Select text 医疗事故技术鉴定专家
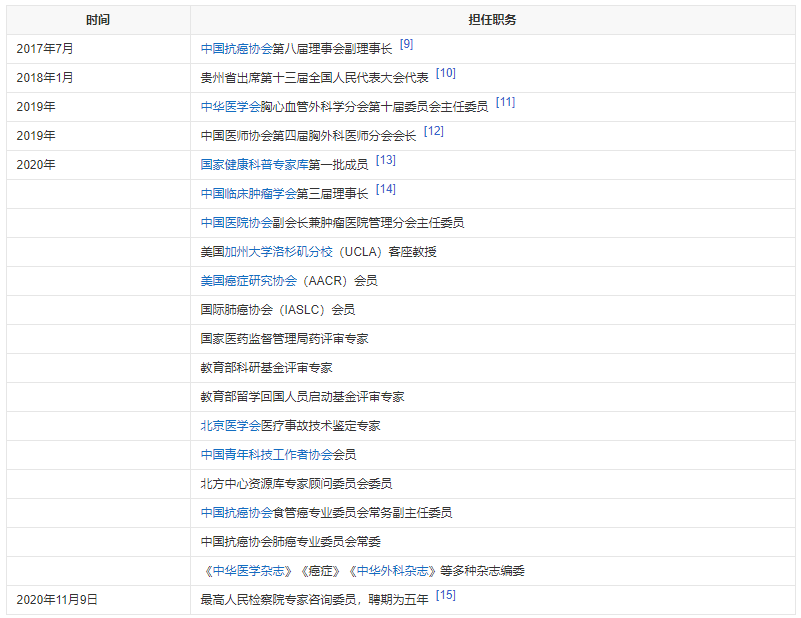This screenshot has height=618, width=801. (x=320, y=426)
